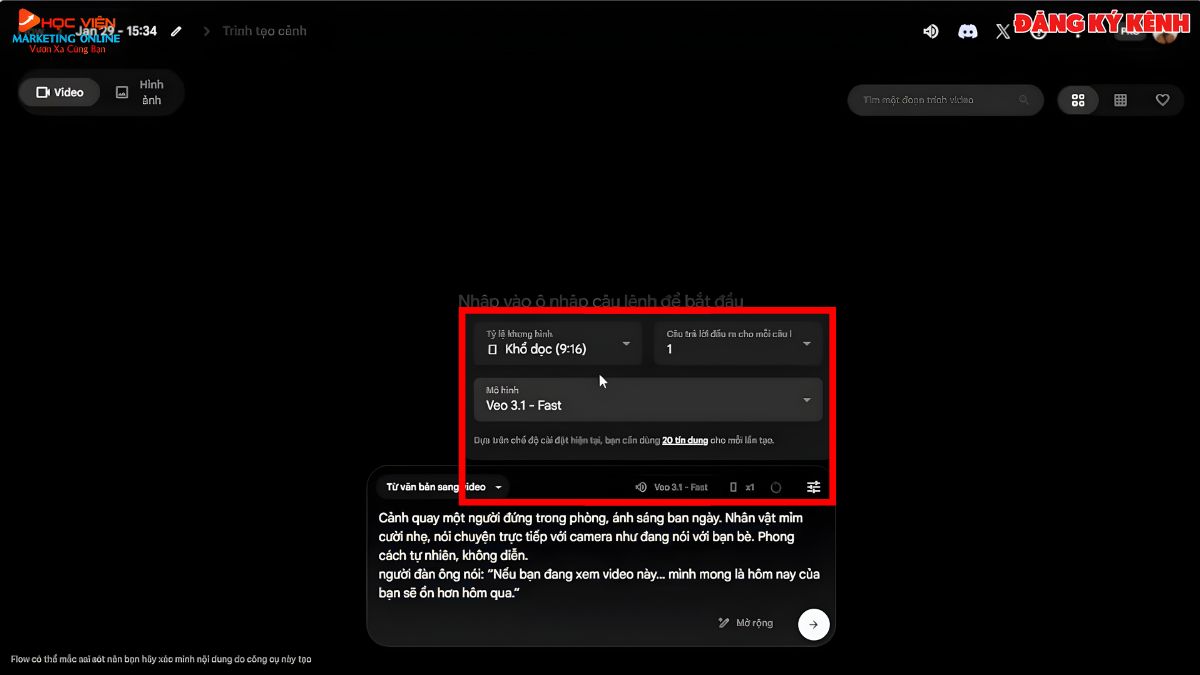This screenshot has height=675, width=1200.
Task: Click the speaker announcements icon in header
Action: click(x=931, y=31)
